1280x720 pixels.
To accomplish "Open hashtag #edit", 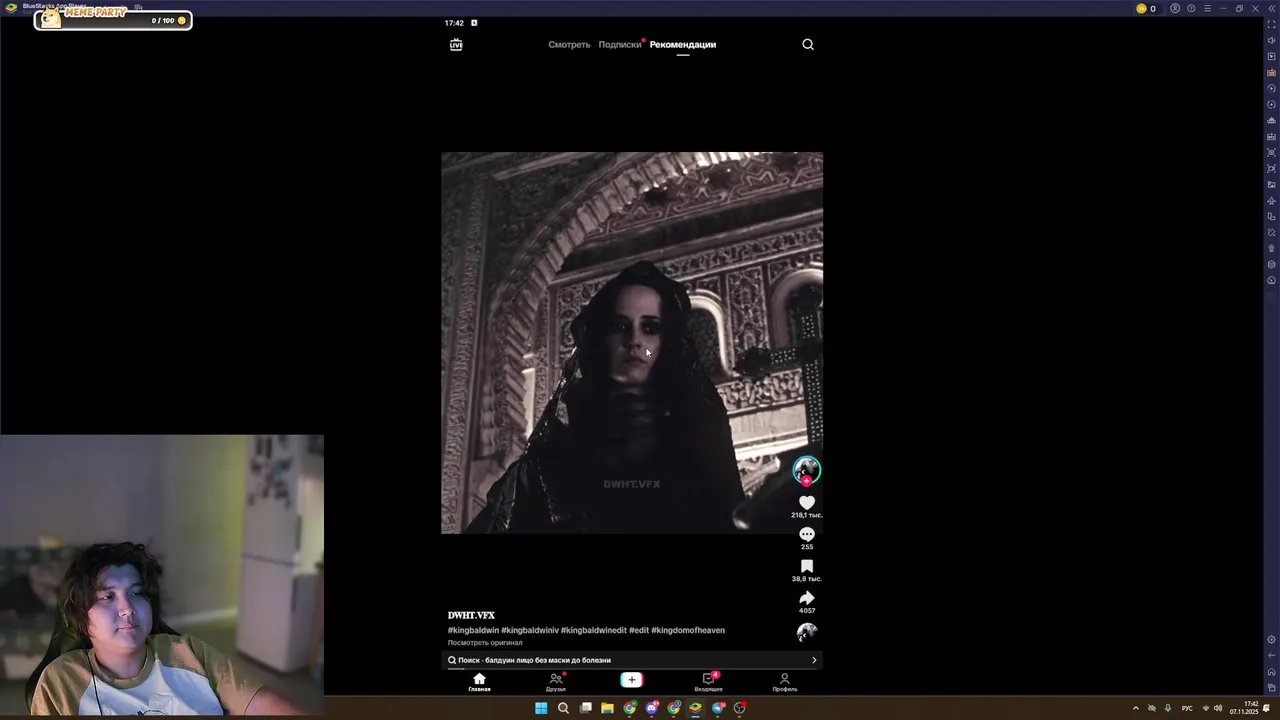I will pos(639,630).
